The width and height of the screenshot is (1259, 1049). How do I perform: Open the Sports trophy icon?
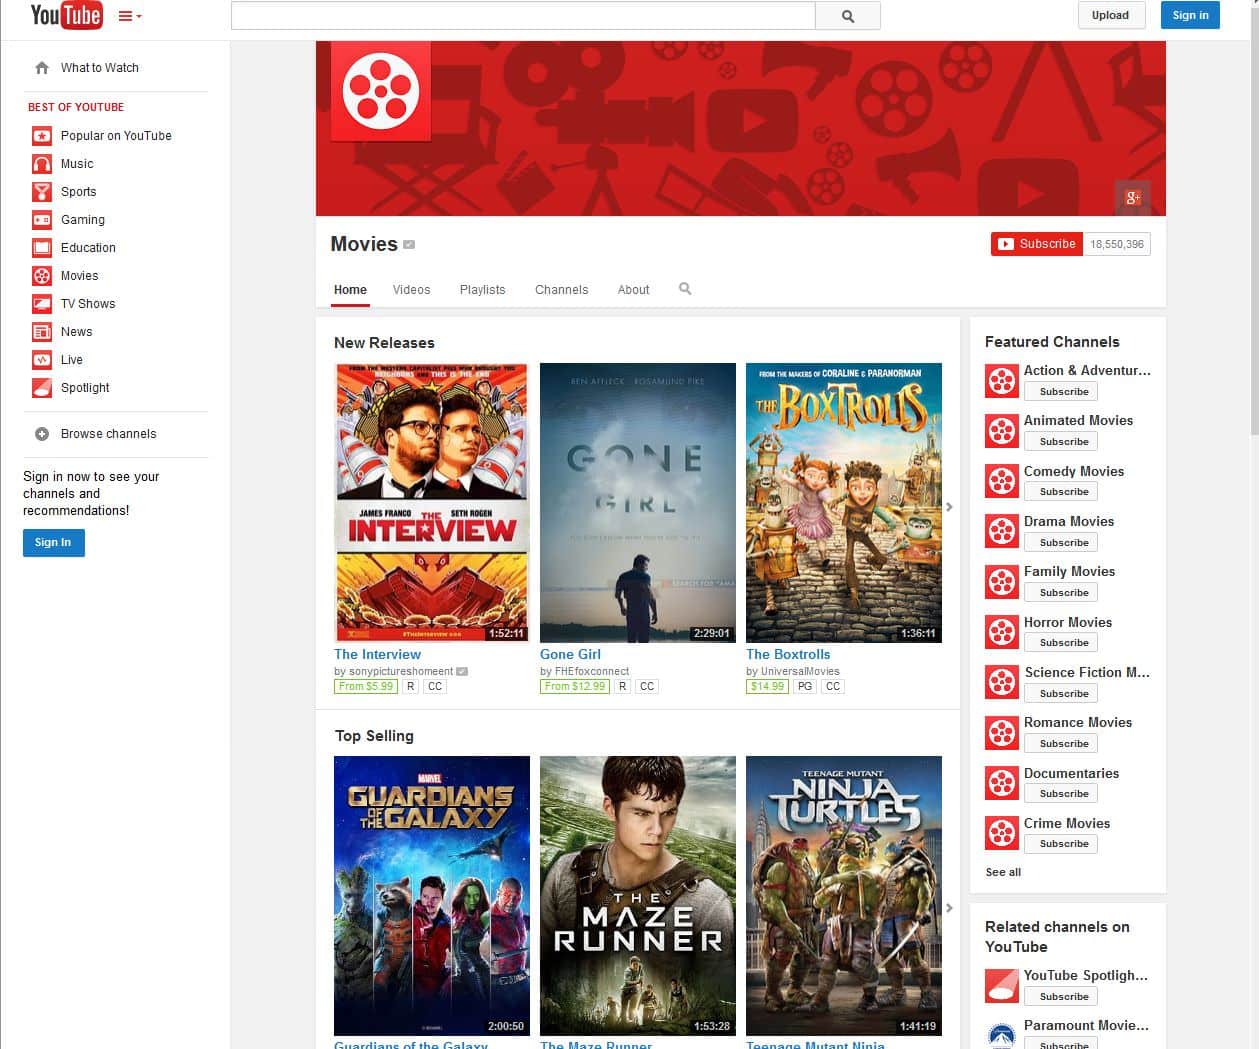(42, 192)
